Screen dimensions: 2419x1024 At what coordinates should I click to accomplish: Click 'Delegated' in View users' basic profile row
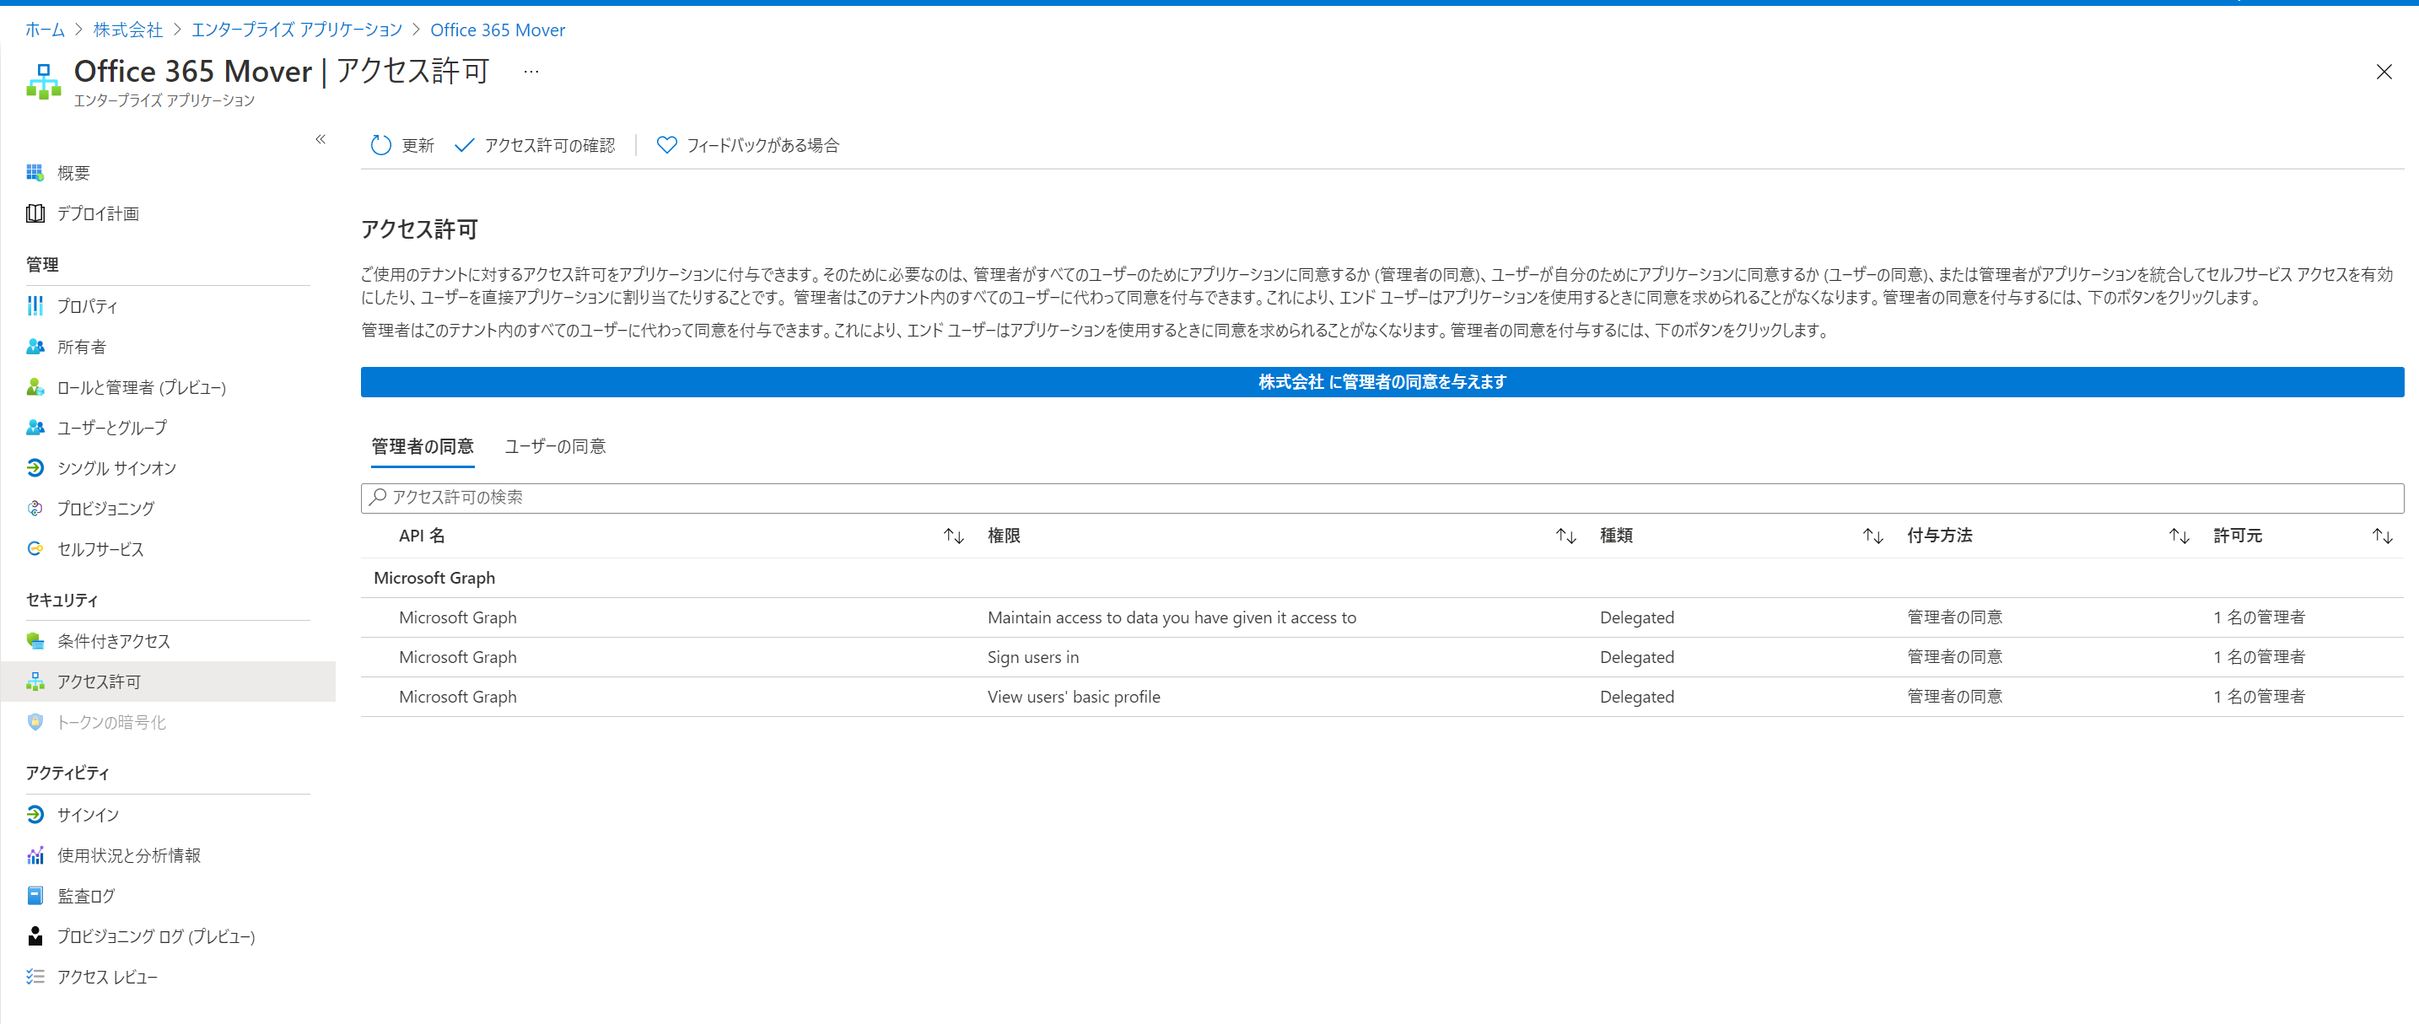click(1637, 697)
